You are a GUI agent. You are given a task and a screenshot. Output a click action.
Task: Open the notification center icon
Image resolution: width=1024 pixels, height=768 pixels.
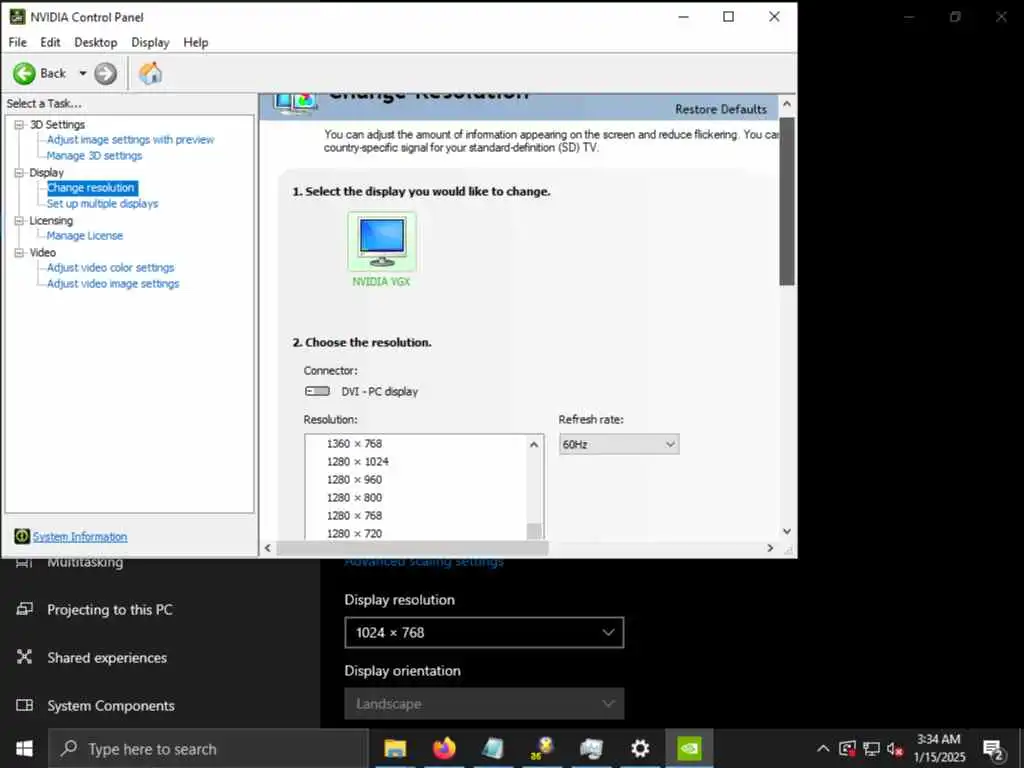pyautogui.click(x=993, y=749)
